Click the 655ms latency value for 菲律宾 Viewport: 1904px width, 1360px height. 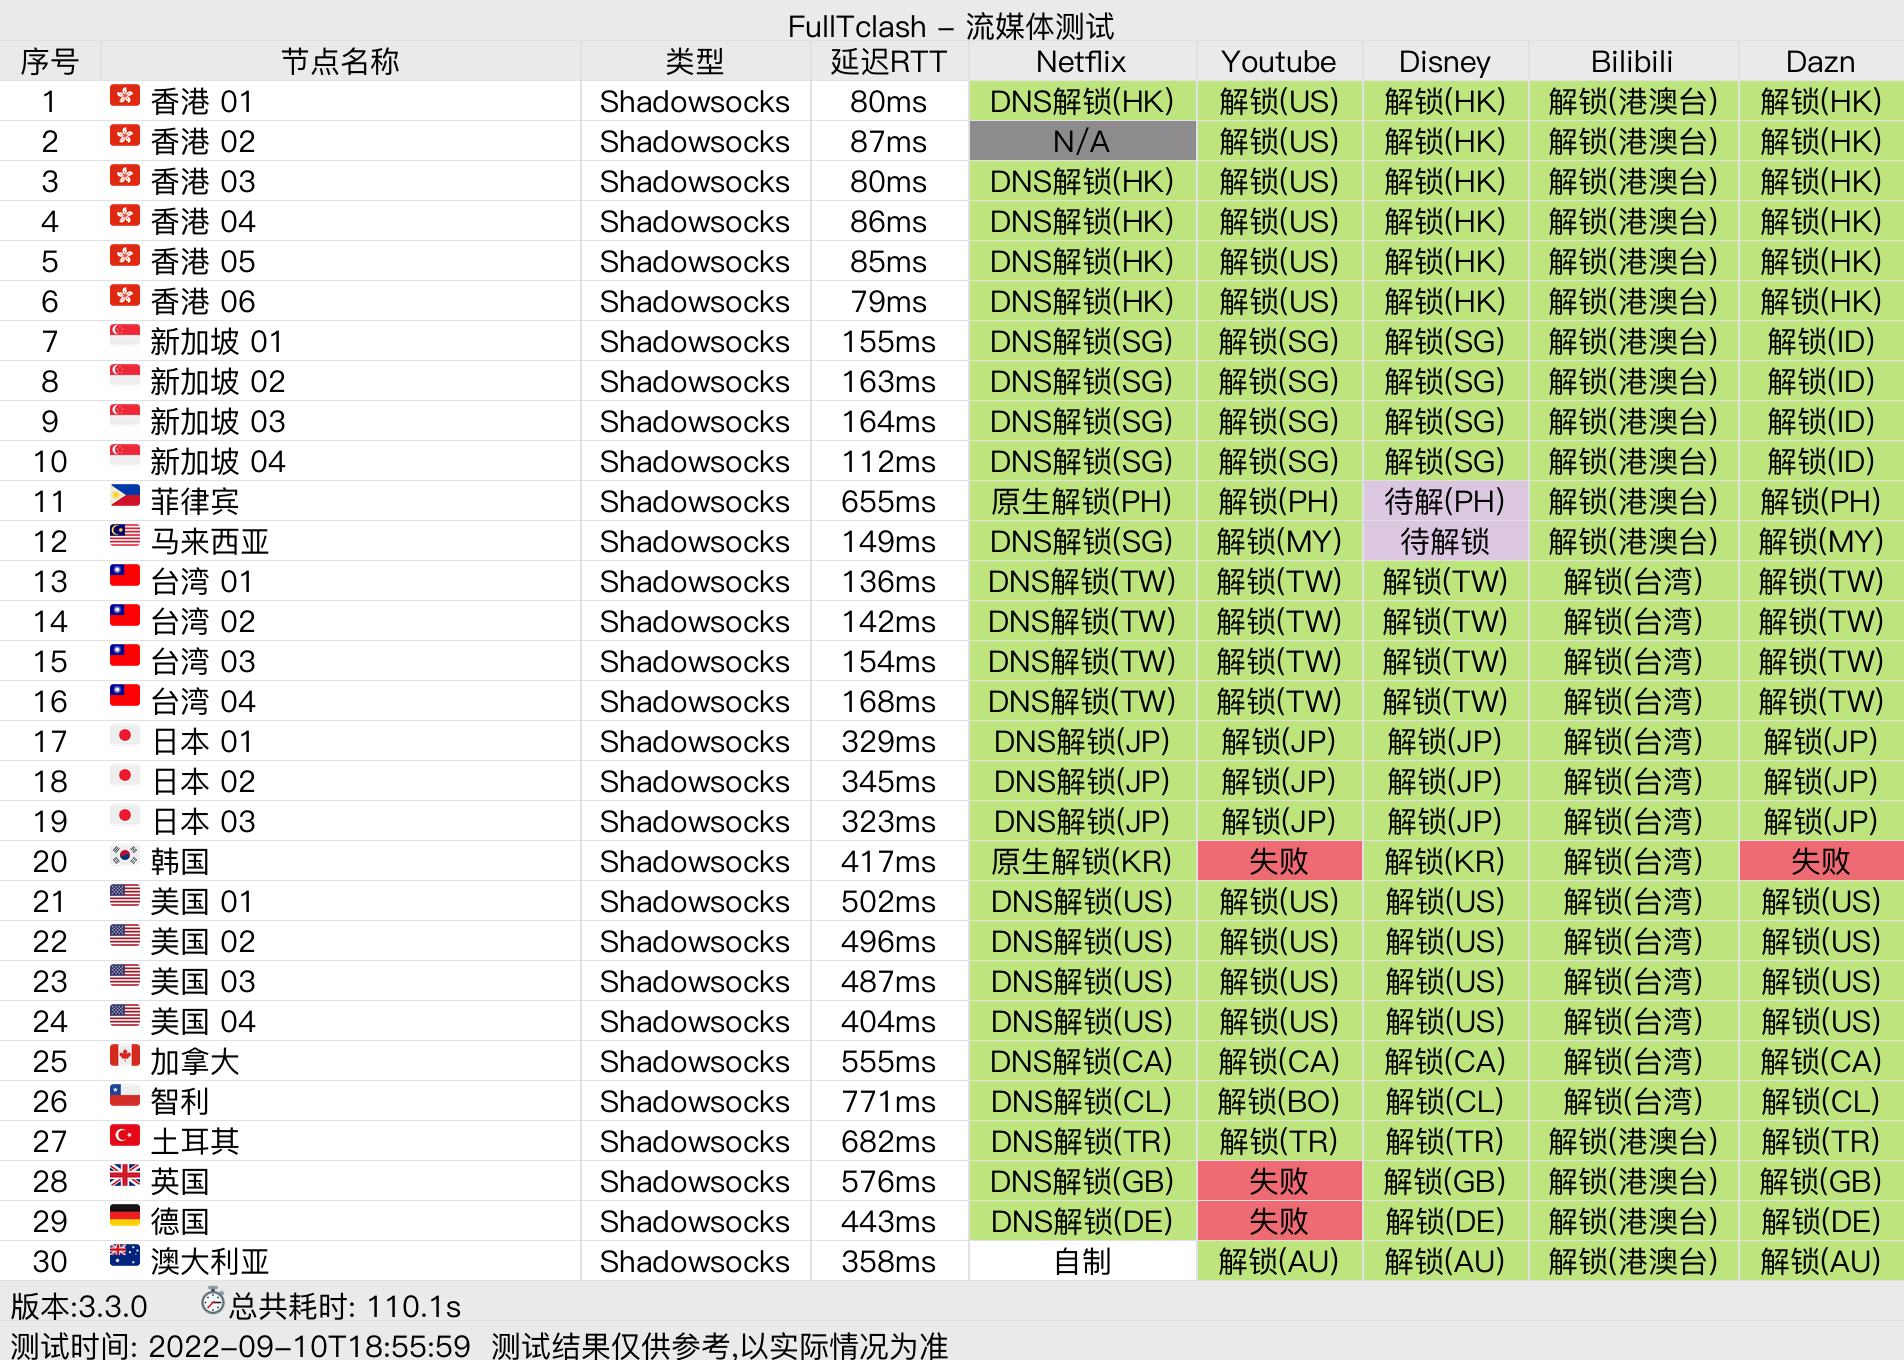889,501
